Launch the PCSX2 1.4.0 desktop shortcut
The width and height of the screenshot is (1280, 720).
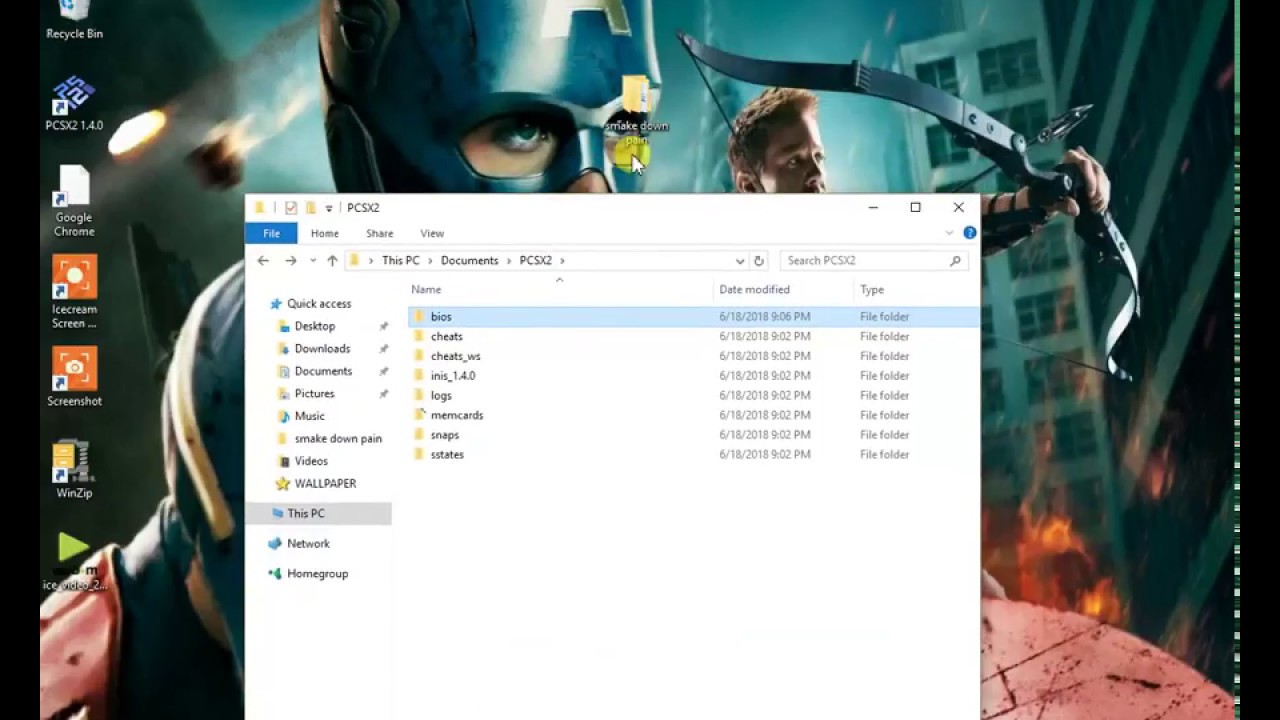click(x=74, y=104)
